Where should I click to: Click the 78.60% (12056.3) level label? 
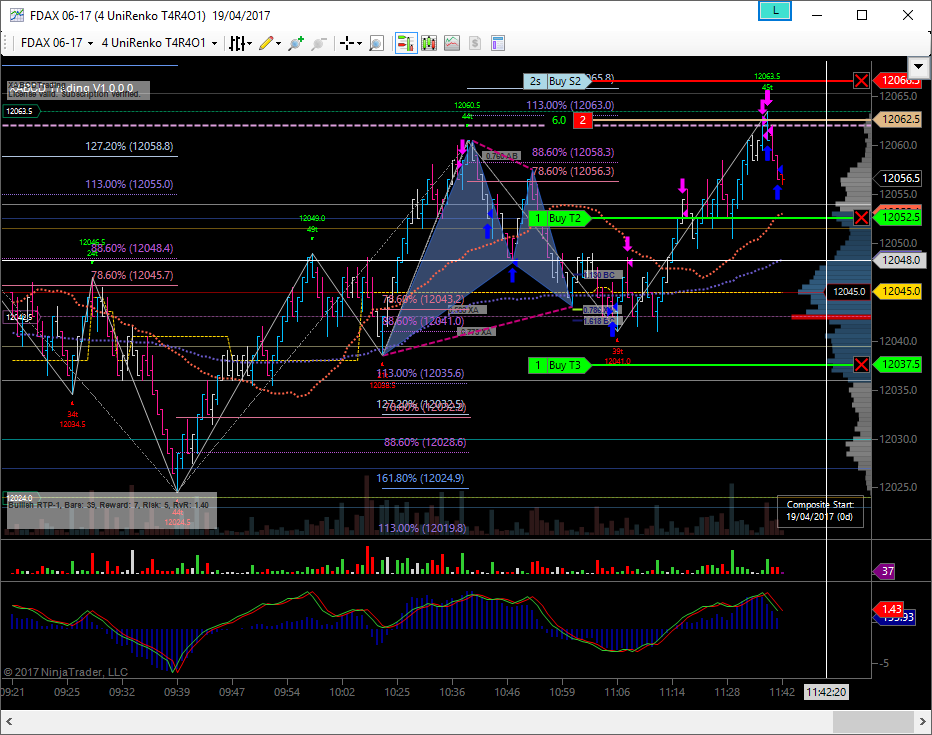pyautogui.click(x=573, y=172)
